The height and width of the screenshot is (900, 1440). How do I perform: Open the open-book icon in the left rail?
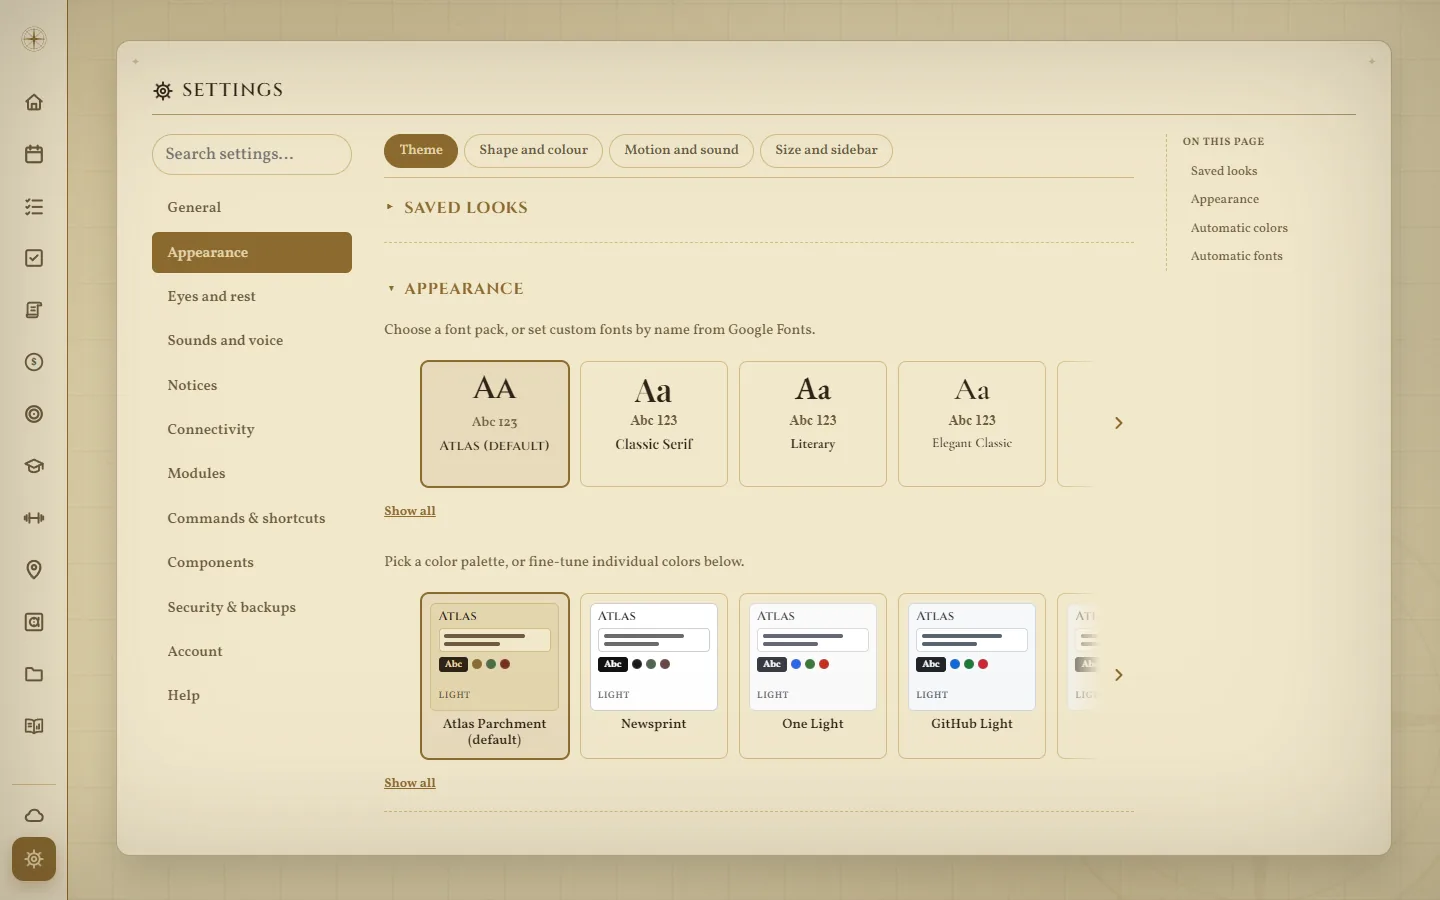[34, 726]
